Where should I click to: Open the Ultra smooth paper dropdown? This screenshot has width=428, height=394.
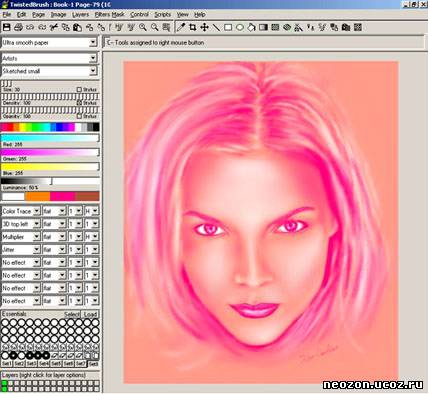49,43
